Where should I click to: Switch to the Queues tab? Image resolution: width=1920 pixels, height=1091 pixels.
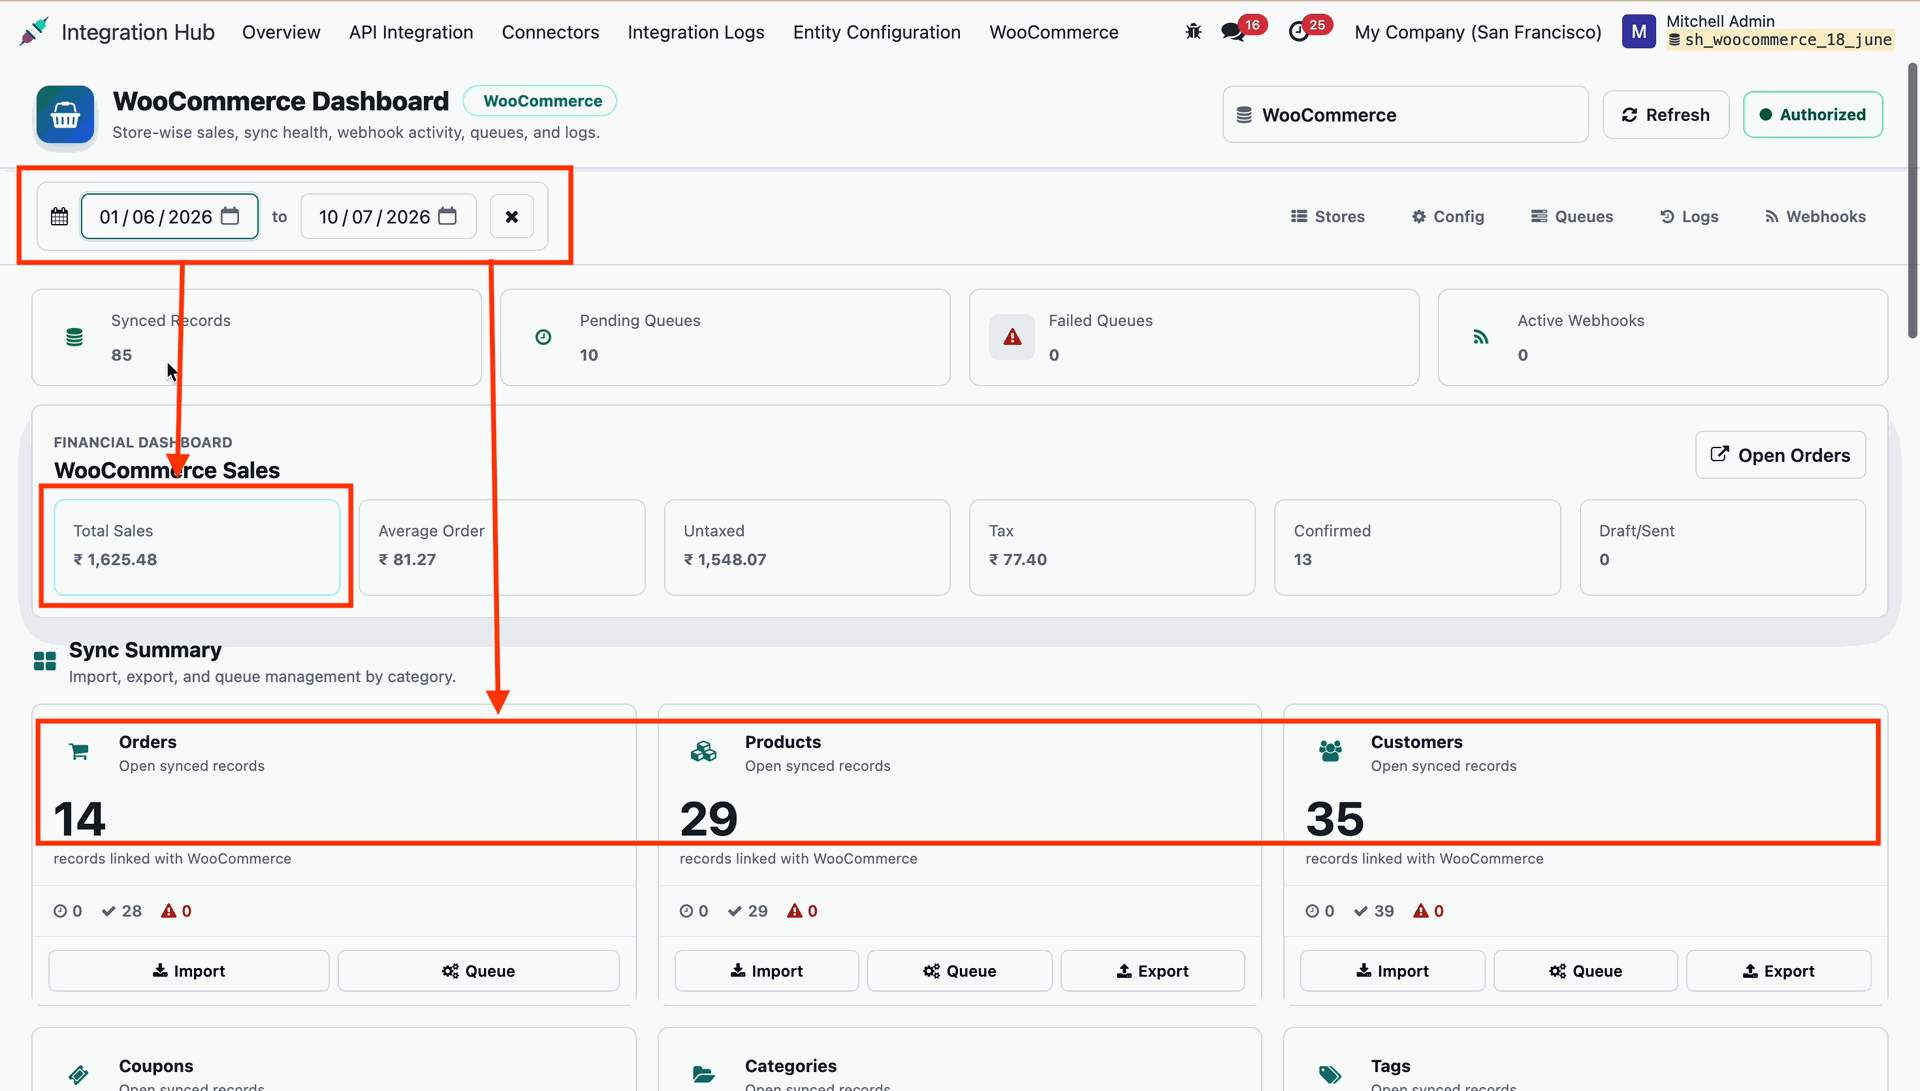[x=1572, y=216]
